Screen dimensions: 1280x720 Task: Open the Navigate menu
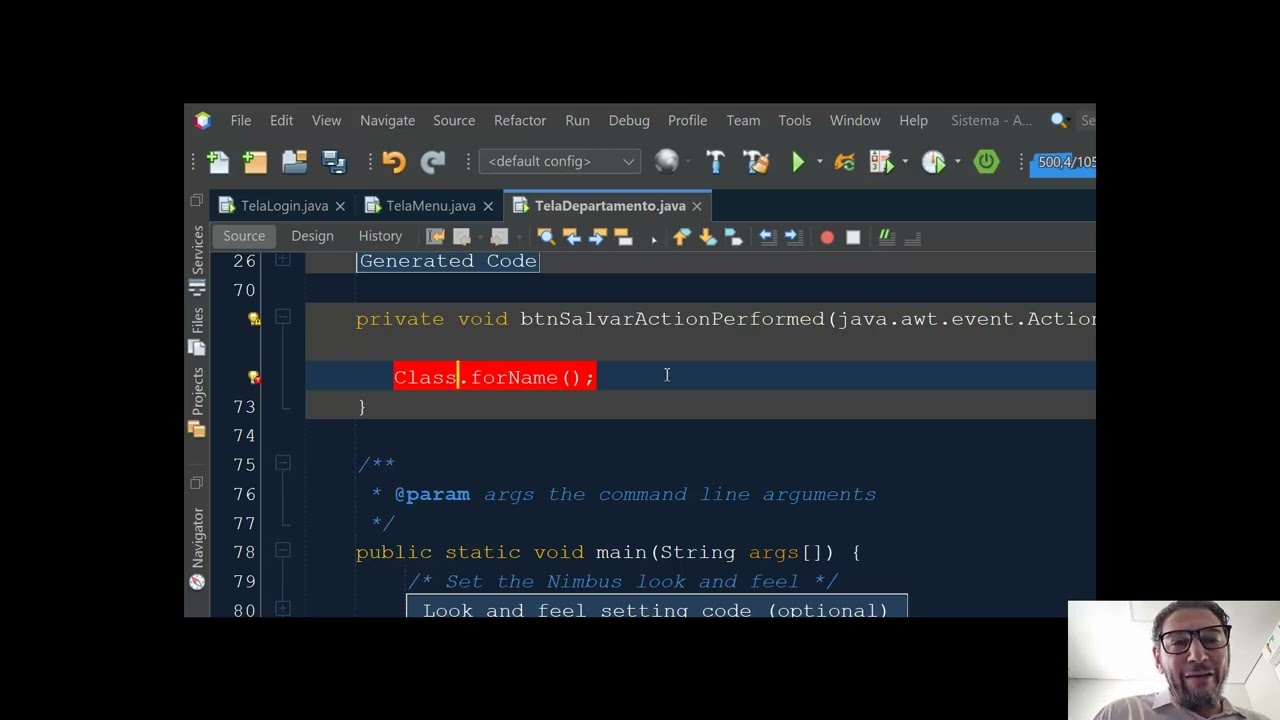387,120
